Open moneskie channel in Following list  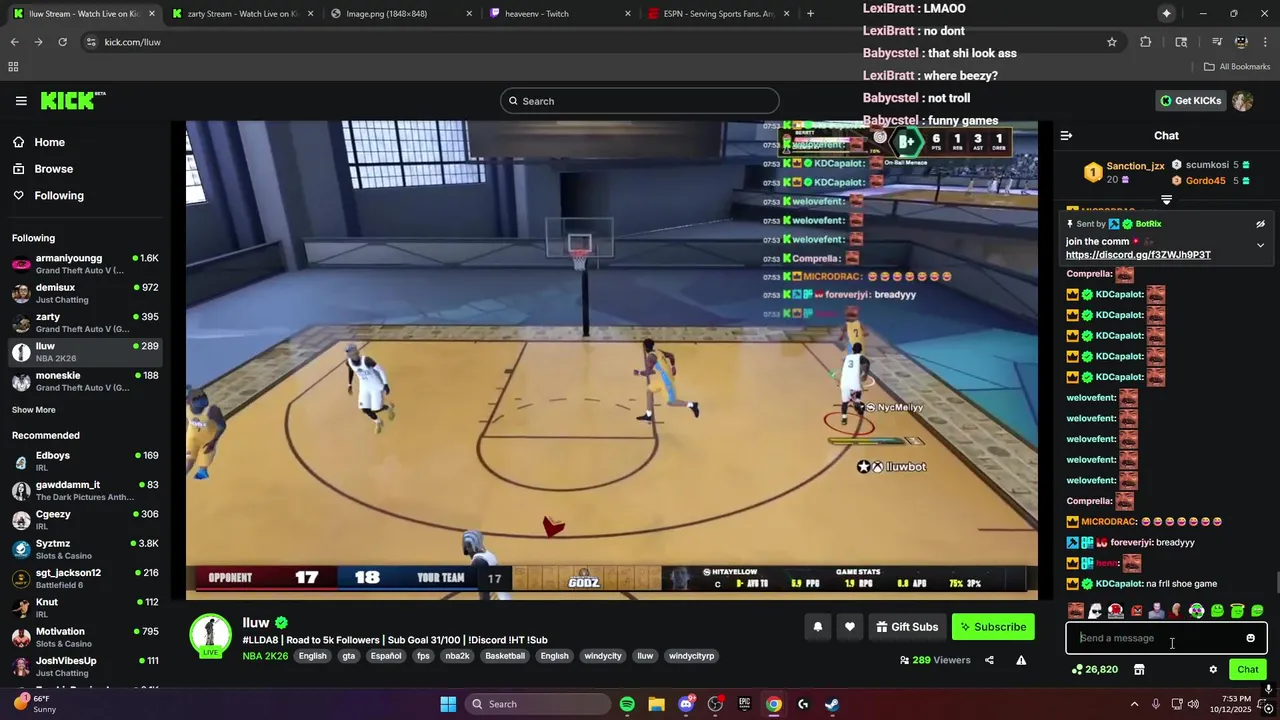pyautogui.click(x=85, y=381)
